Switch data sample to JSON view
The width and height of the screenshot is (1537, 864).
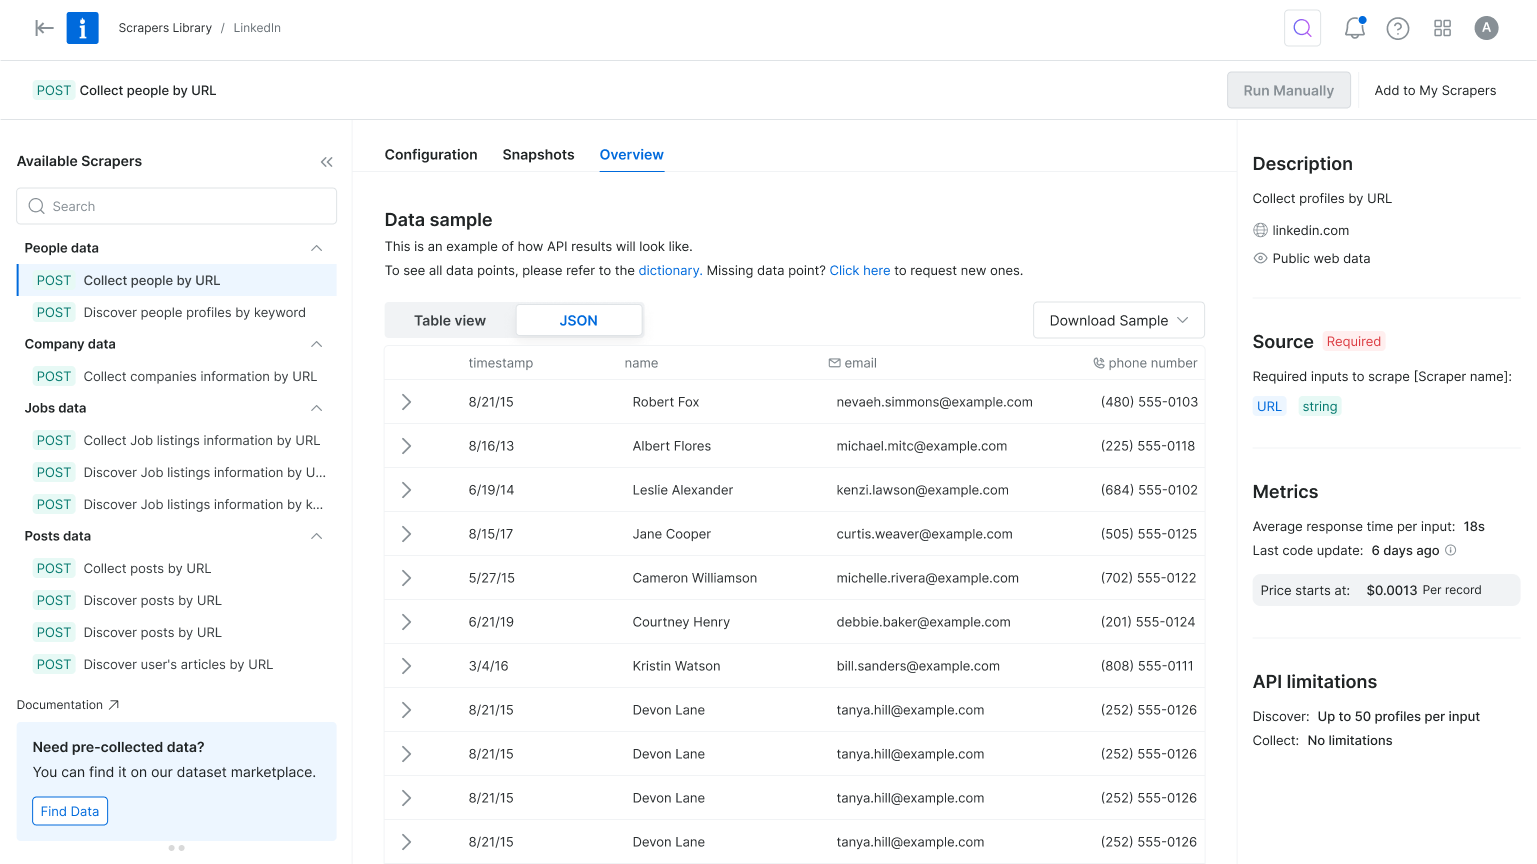coord(578,321)
